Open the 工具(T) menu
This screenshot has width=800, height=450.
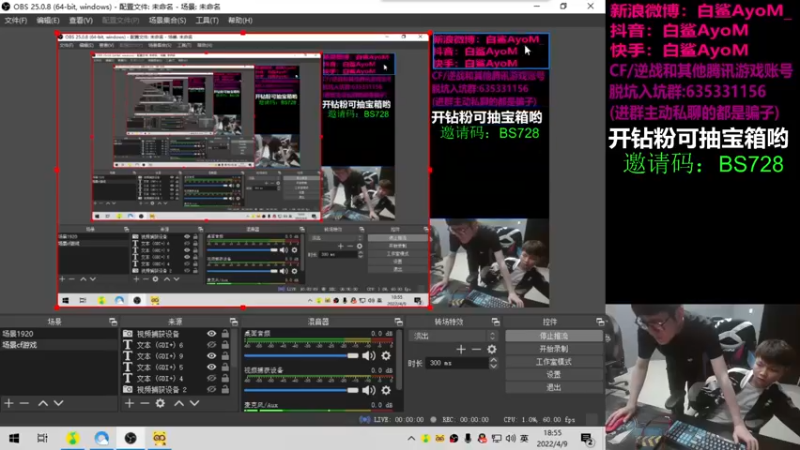tap(207, 20)
